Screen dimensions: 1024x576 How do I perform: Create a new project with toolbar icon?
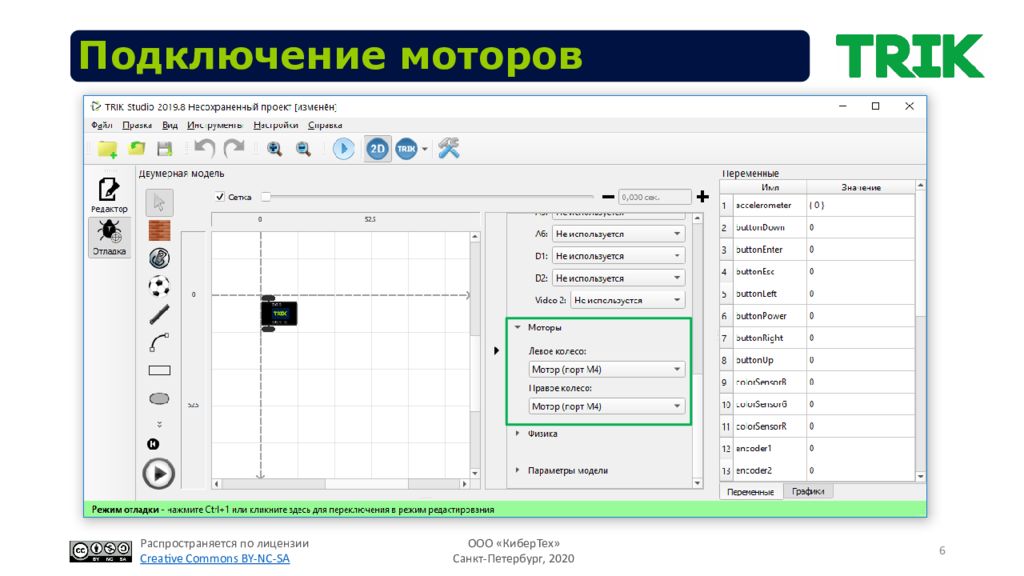107,149
